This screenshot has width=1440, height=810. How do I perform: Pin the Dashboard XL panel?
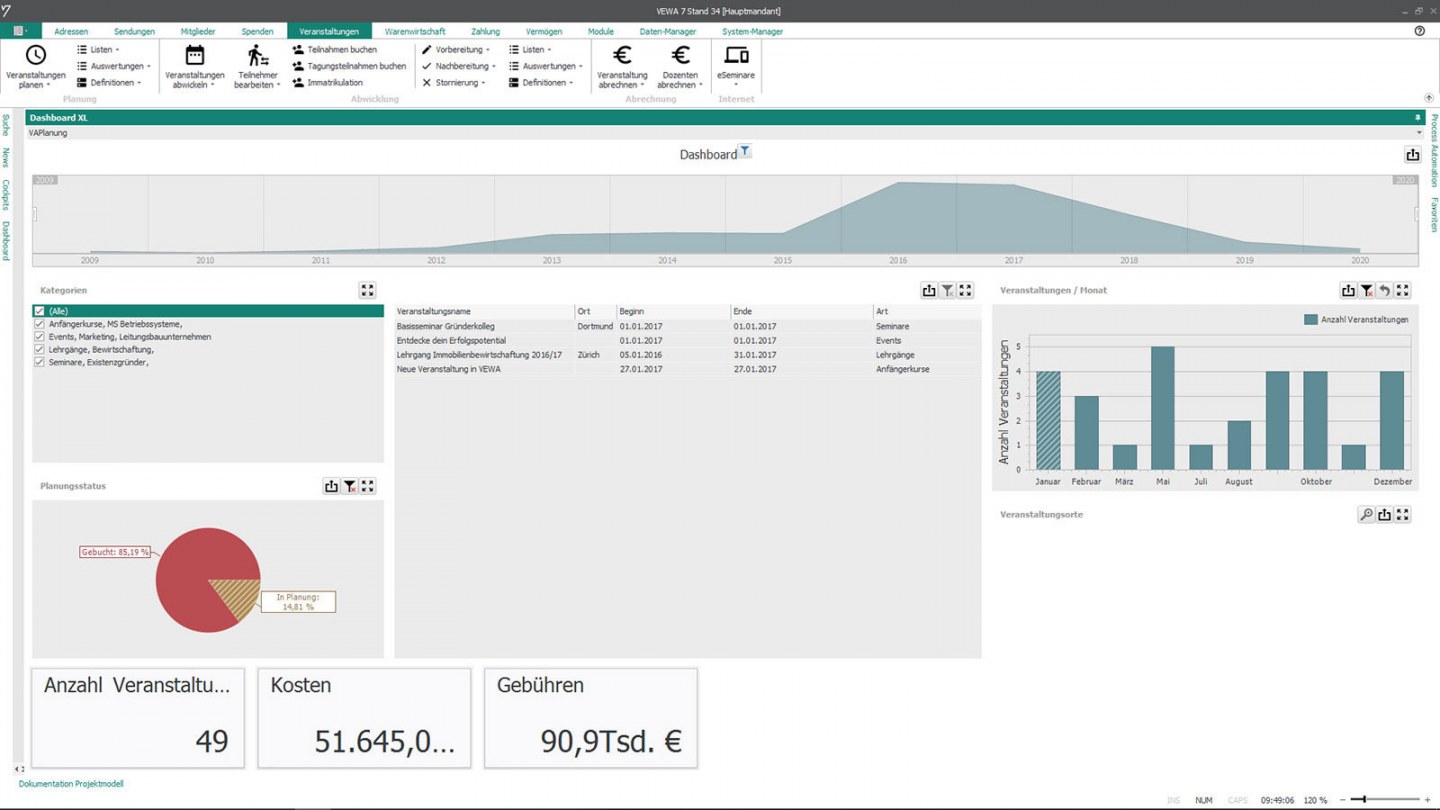click(1417, 118)
